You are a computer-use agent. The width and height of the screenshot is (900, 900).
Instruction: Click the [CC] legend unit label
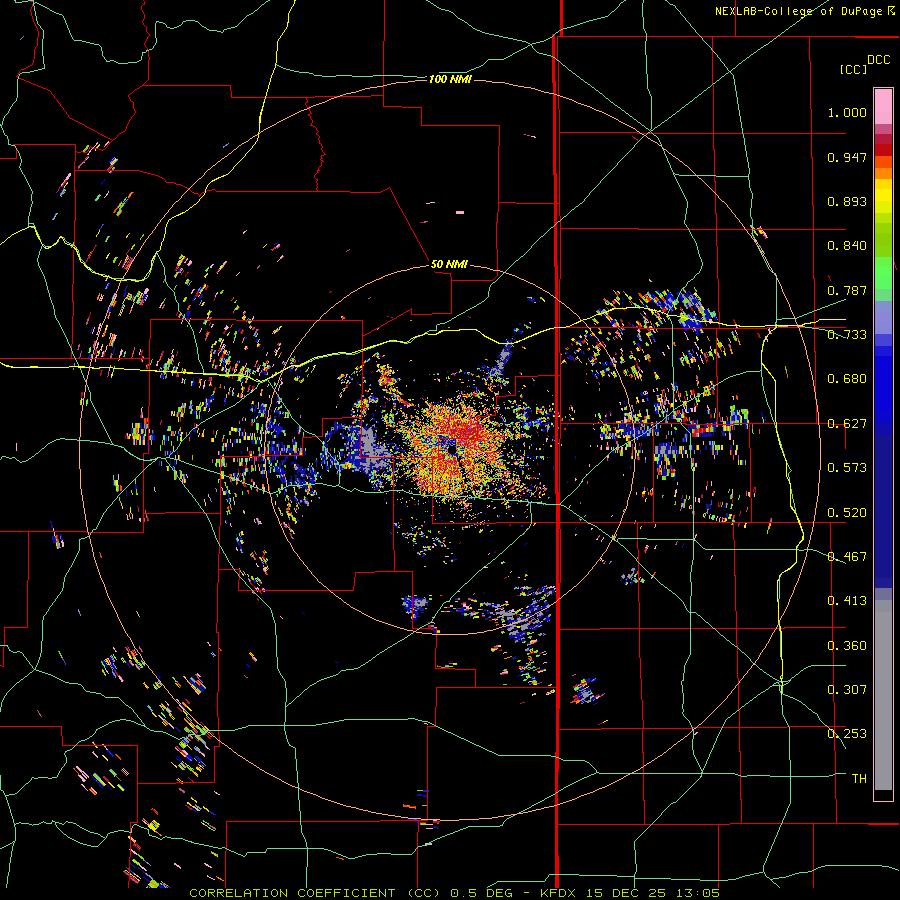853,69
